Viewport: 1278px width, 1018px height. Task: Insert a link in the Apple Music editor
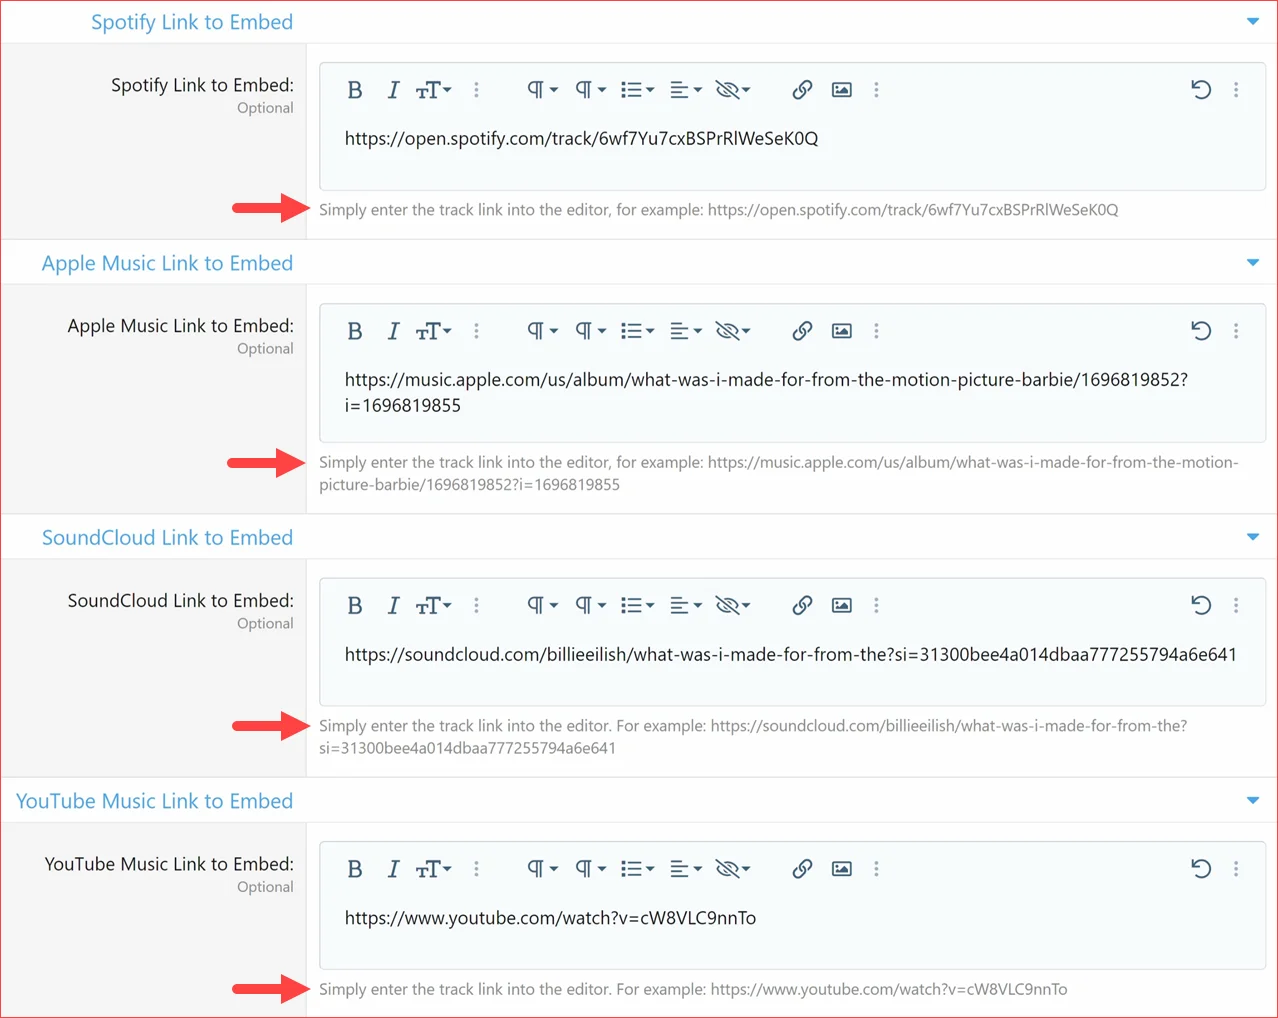pyautogui.click(x=802, y=331)
